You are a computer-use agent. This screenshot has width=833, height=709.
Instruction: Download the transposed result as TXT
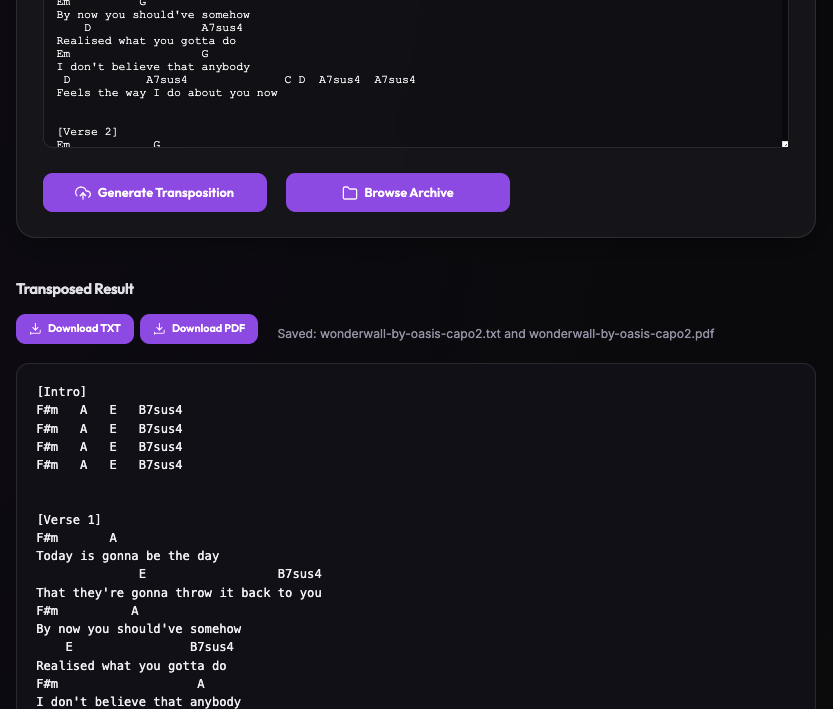tap(75, 329)
